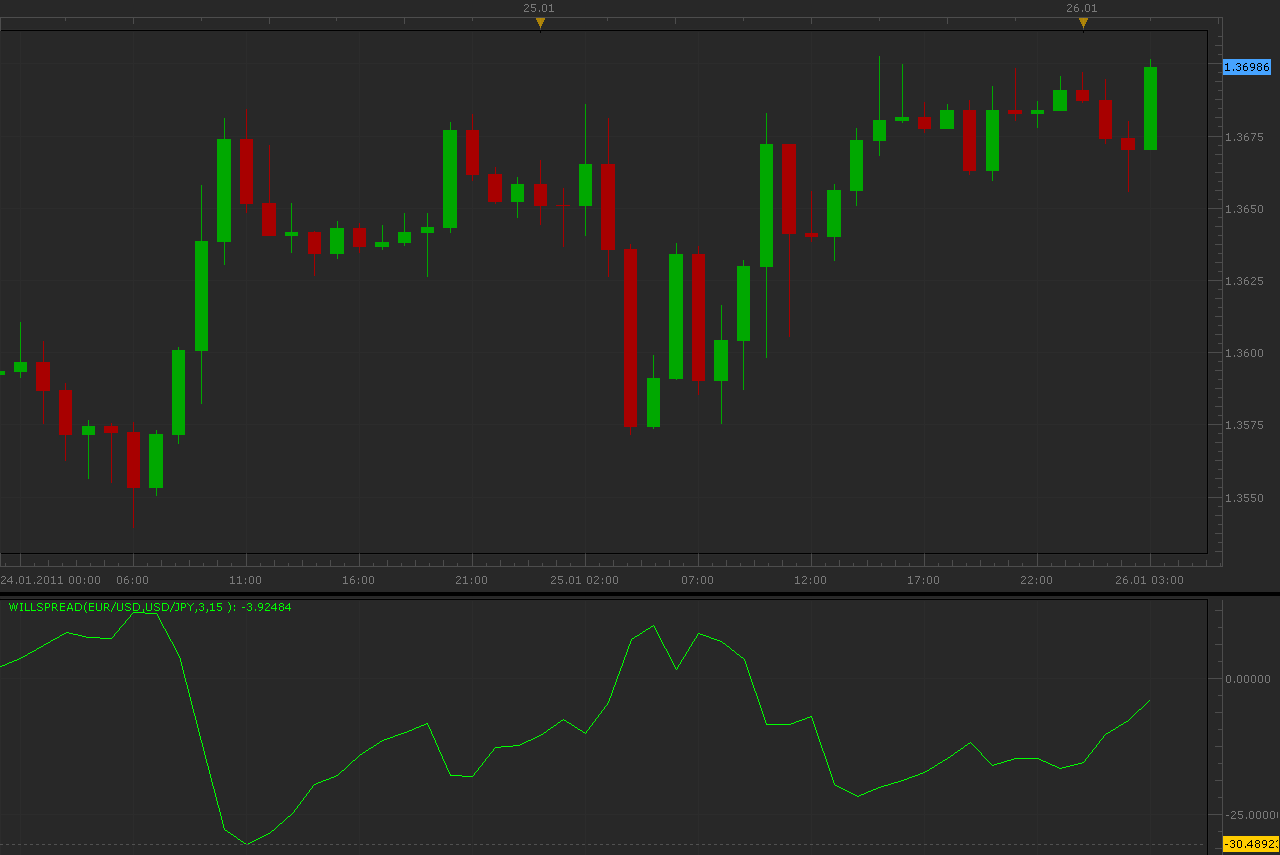Click the 1.3600 price axis label
Image resolution: width=1280 pixels, height=855 pixels.
coord(1244,353)
